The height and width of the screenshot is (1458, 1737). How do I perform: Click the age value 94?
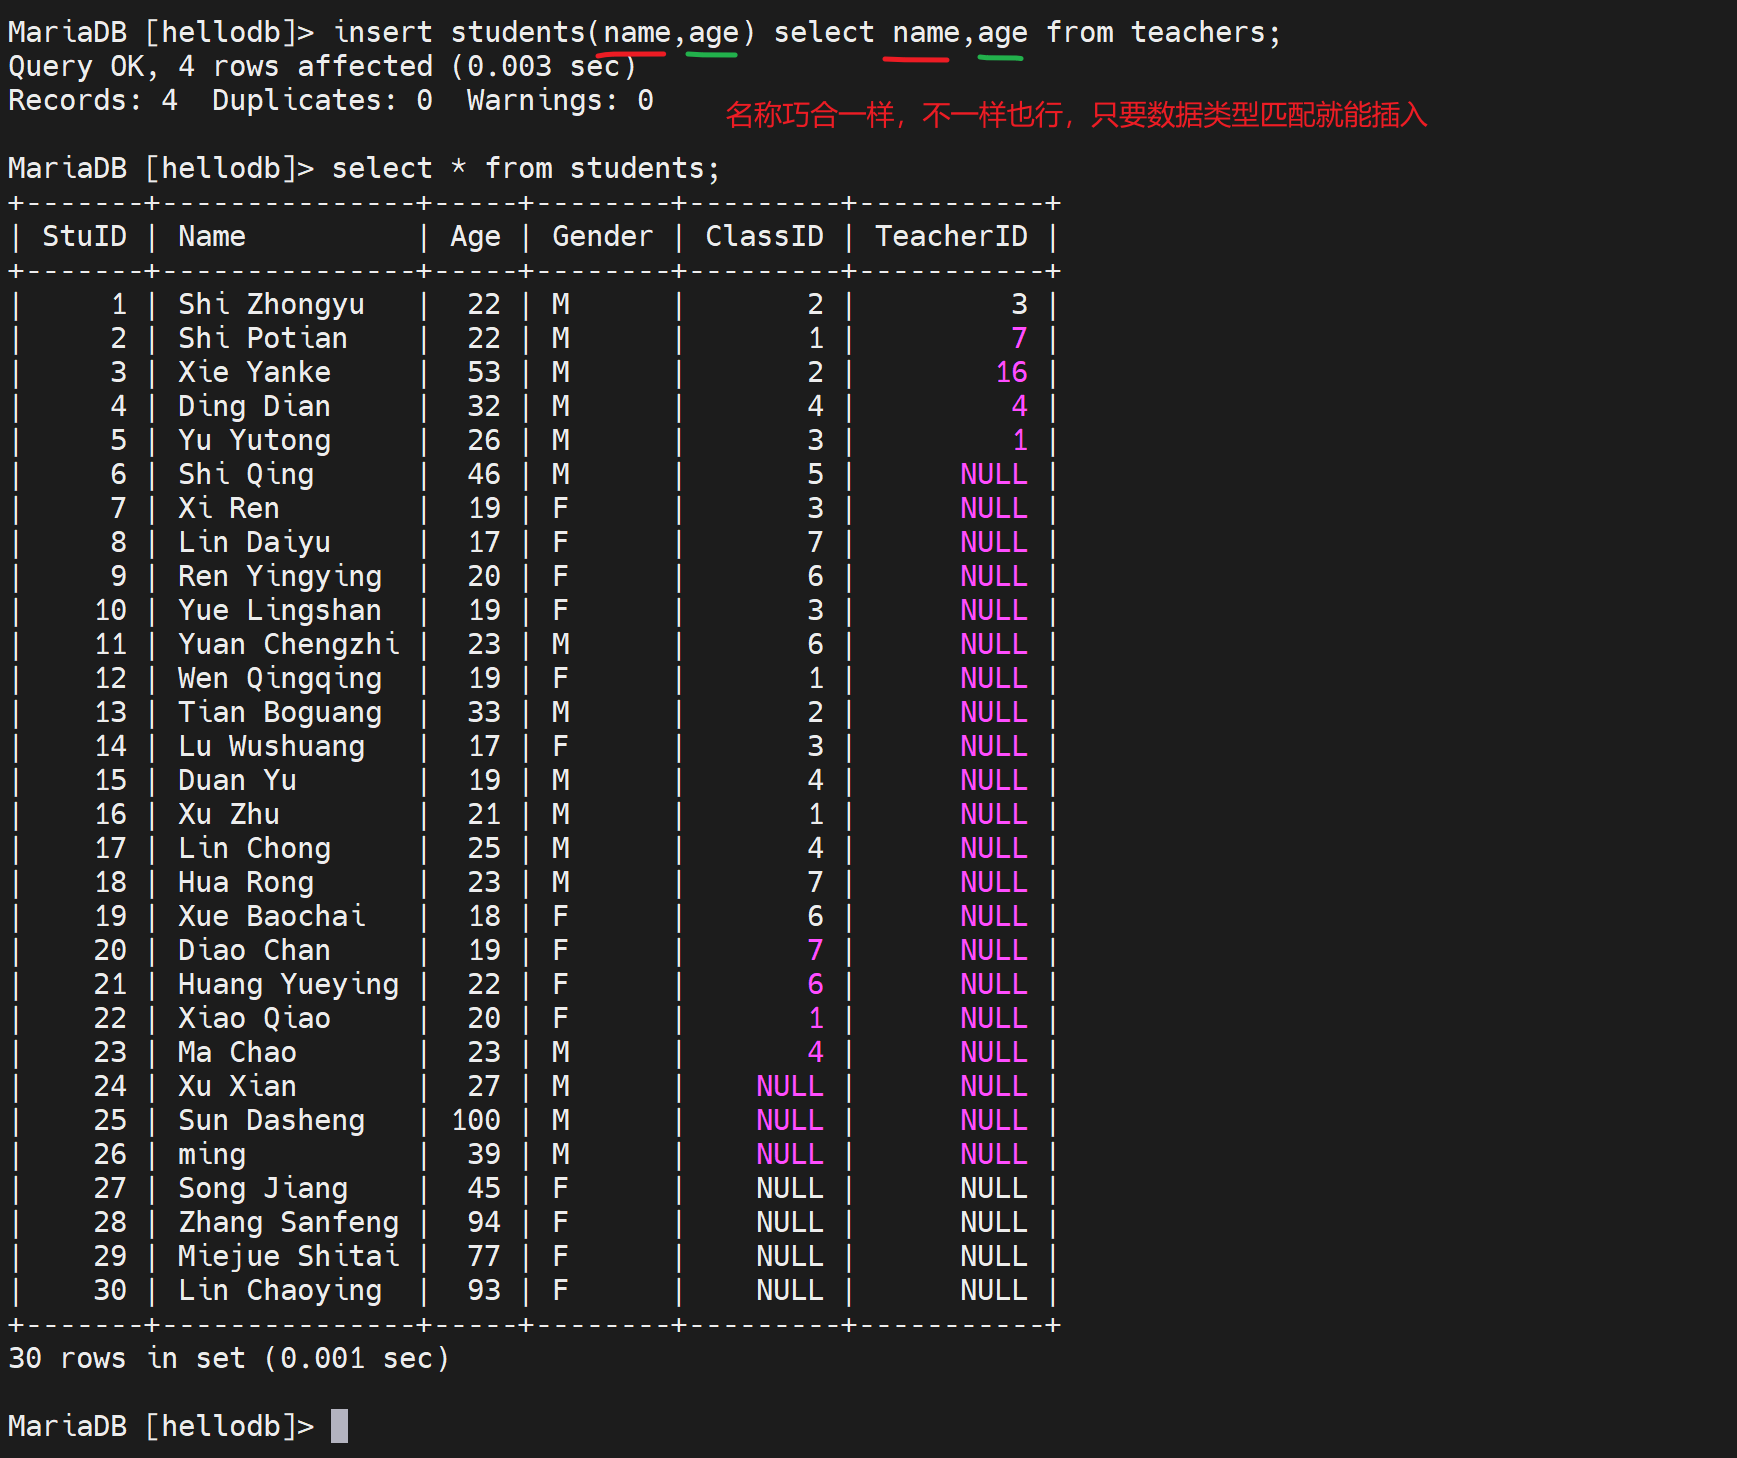pyautogui.click(x=484, y=1222)
